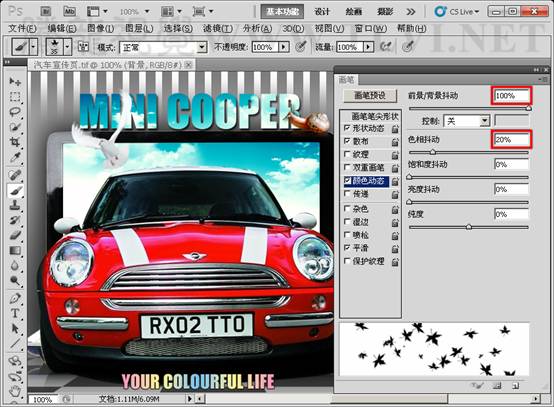Enable airbrush mode icon beside flow
This screenshot has width=554, height=407.
coord(385,47)
